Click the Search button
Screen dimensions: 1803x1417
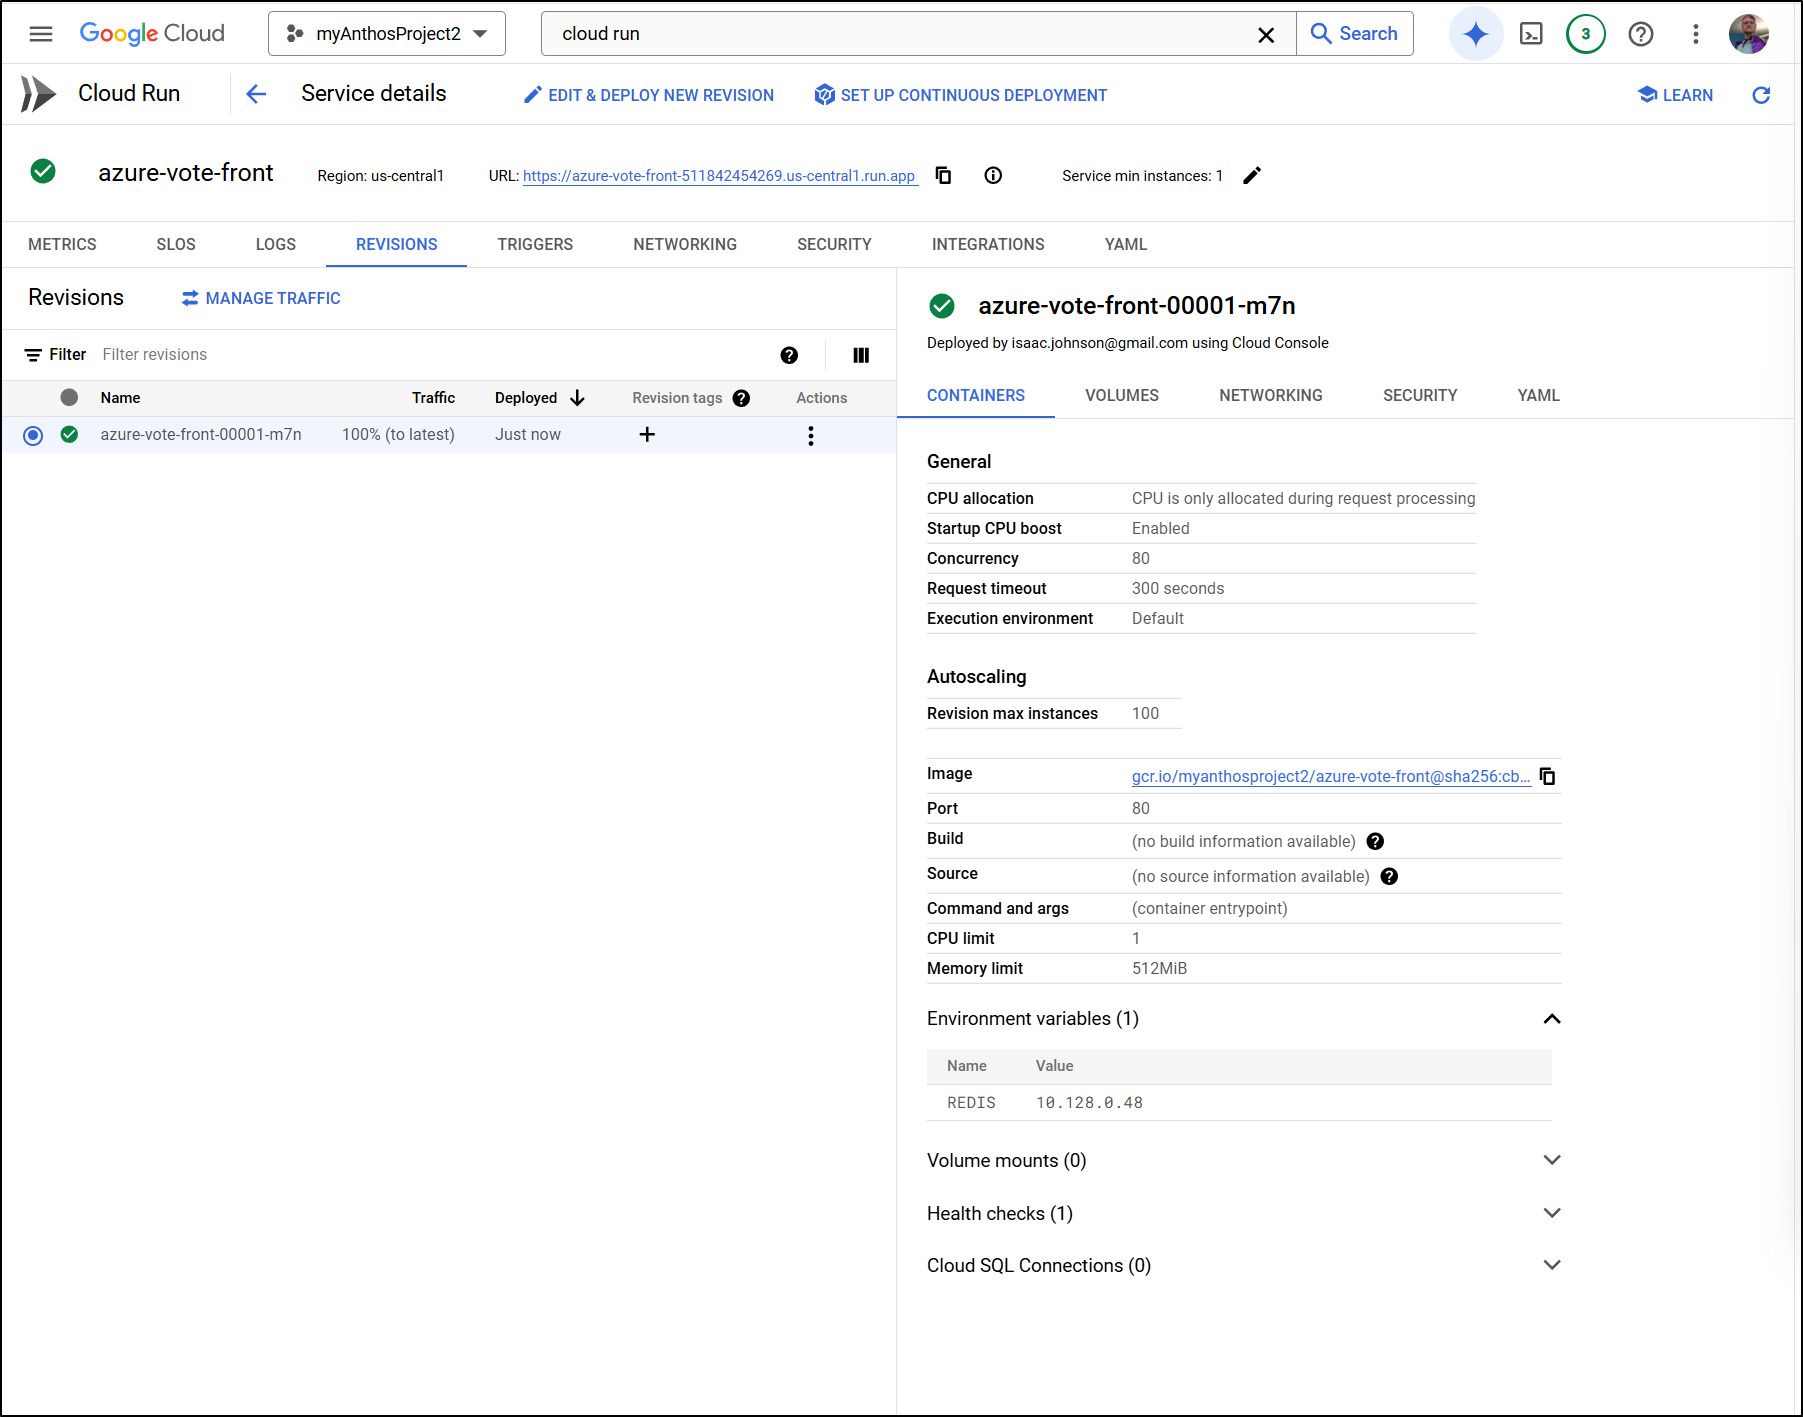click(x=1354, y=34)
